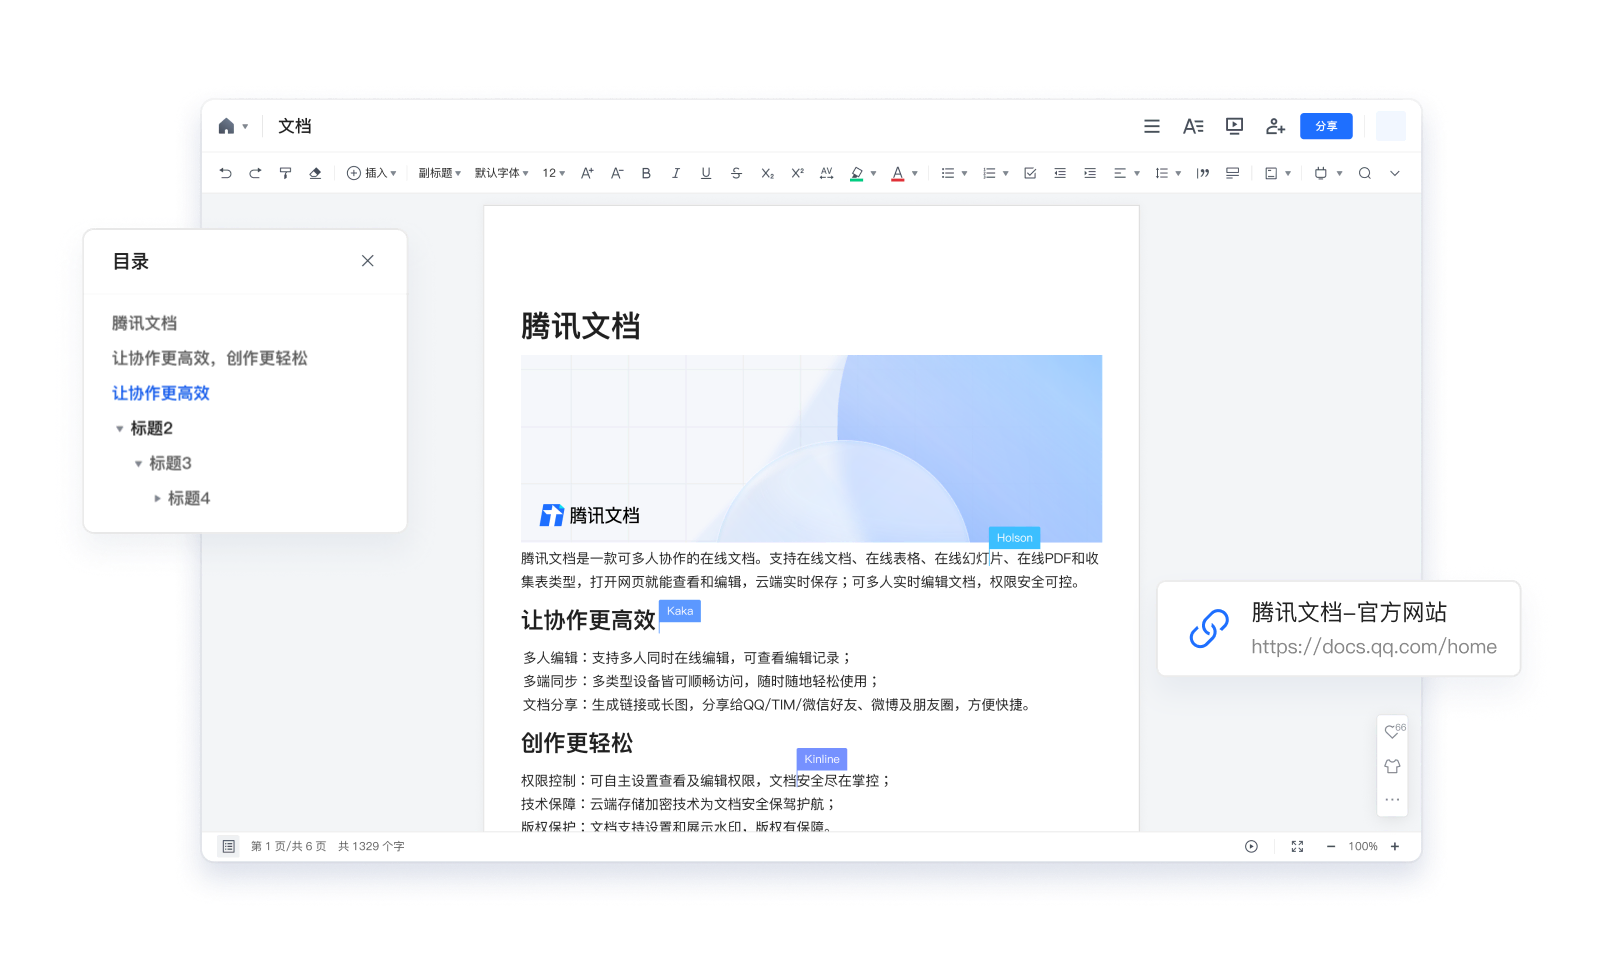Screen dimensions: 1600x960
Task: Open the 副标题 paragraph style dropdown
Action: 439,173
